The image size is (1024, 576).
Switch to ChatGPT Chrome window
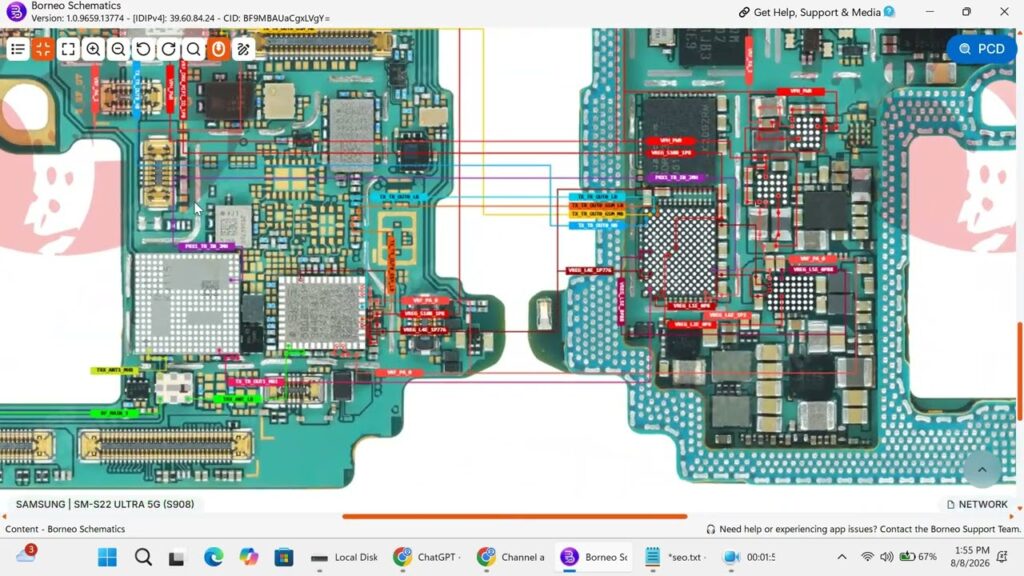(428, 557)
